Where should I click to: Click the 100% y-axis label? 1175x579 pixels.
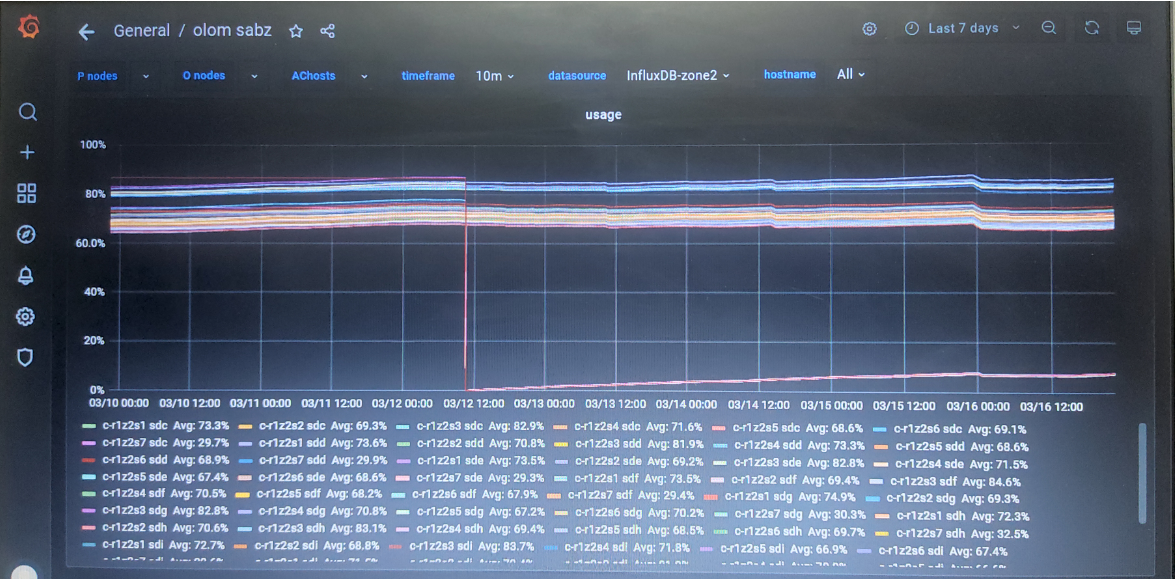pos(94,144)
